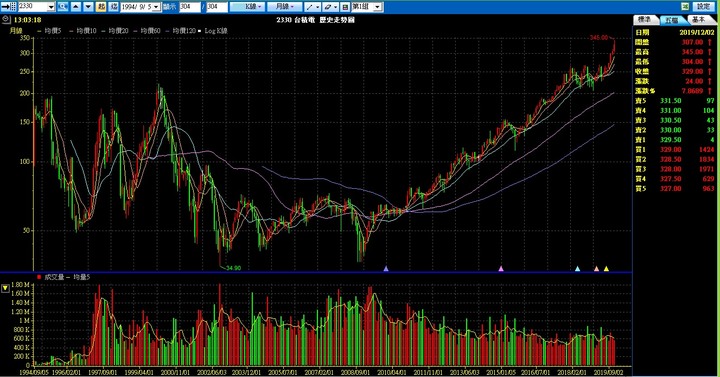This screenshot has height=377, width=720.
Task: Click the x-axis date 2010/04/01
Action: pyautogui.click(x=392, y=372)
